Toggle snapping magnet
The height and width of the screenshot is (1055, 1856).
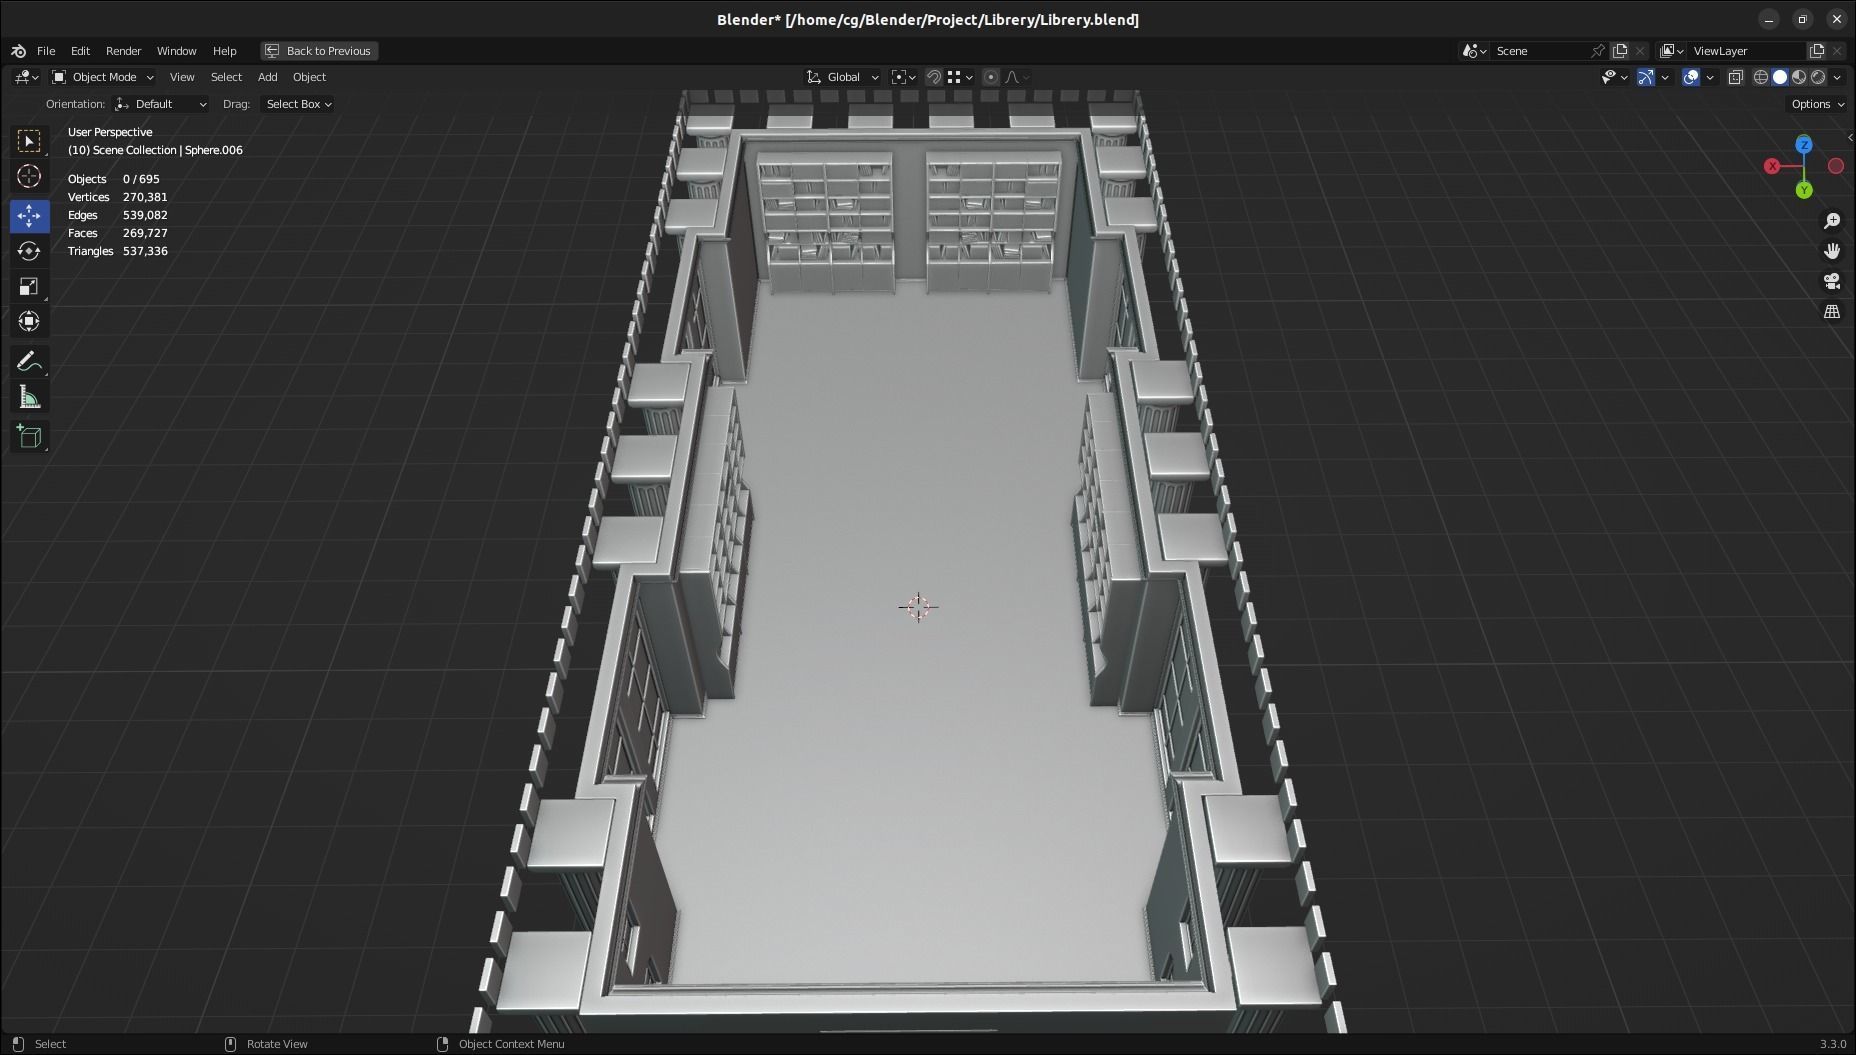933,77
